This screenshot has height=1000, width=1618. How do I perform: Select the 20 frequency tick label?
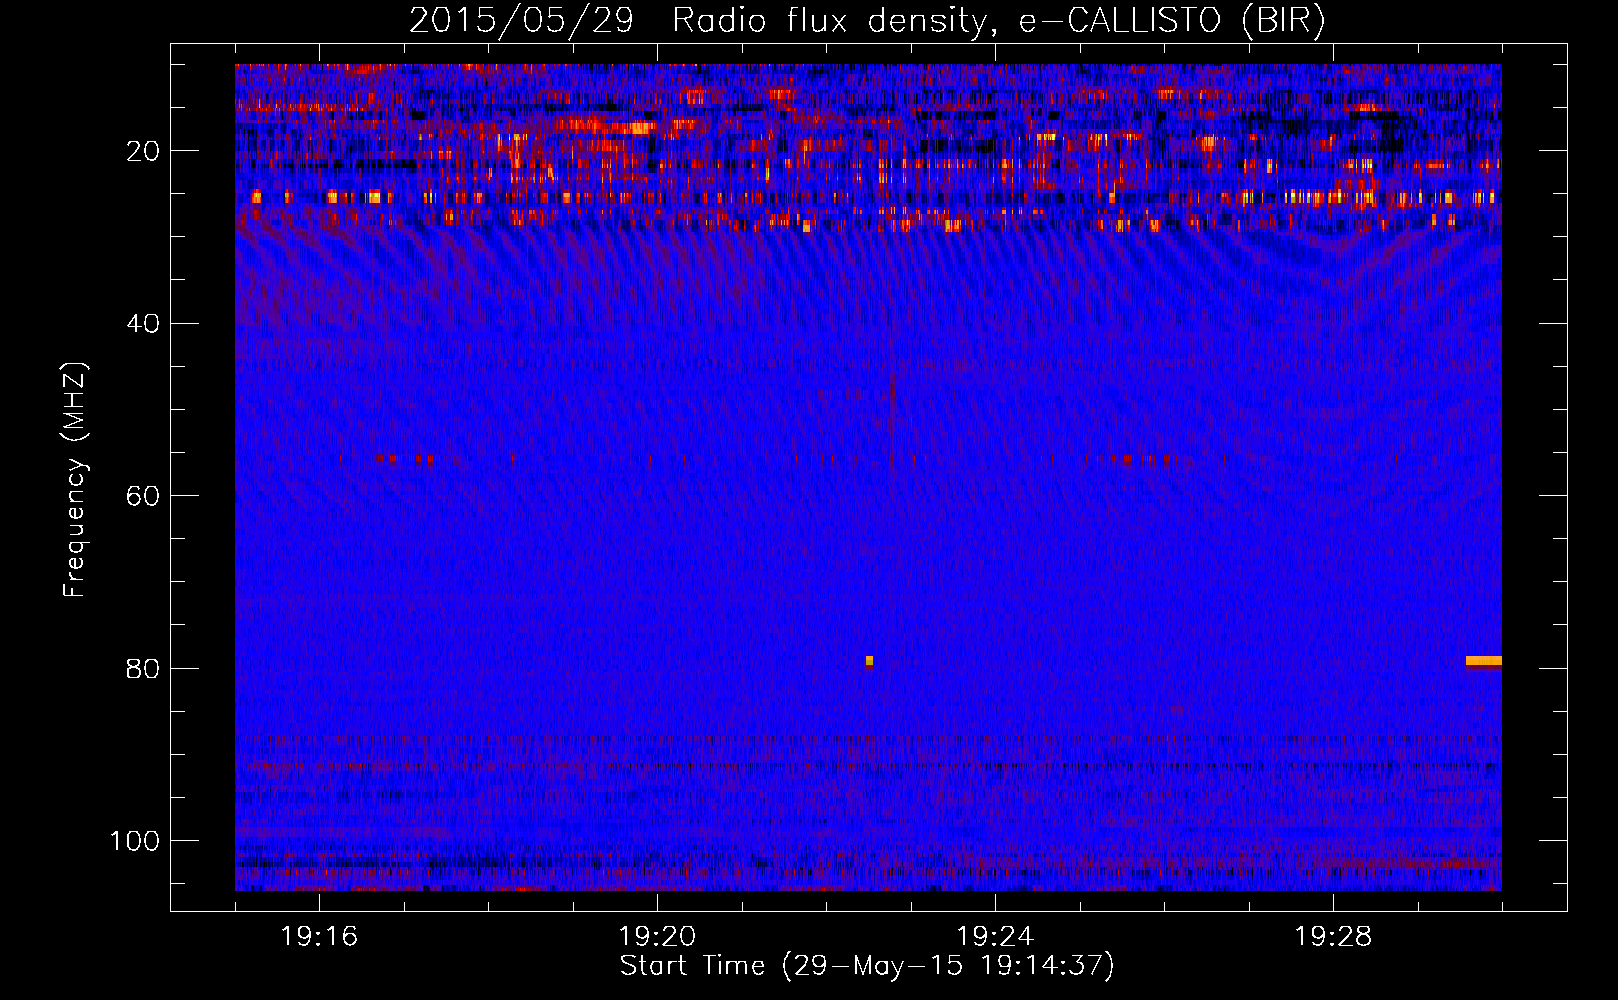point(143,151)
